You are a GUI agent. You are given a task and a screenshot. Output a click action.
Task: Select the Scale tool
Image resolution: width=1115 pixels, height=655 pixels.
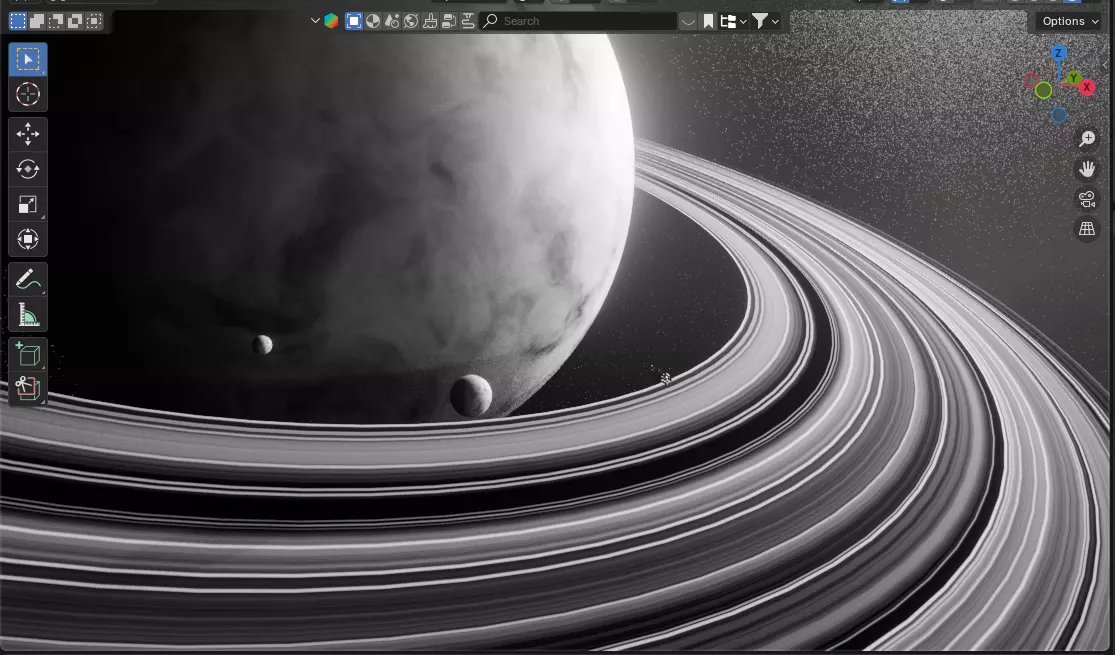point(28,205)
